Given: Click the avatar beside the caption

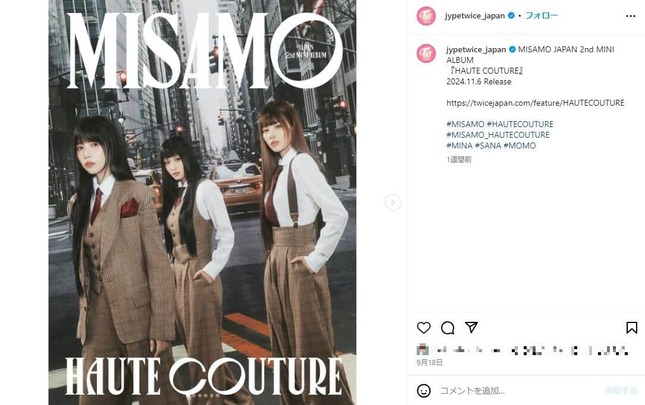Looking at the screenshot, I should tap(426, 53).
